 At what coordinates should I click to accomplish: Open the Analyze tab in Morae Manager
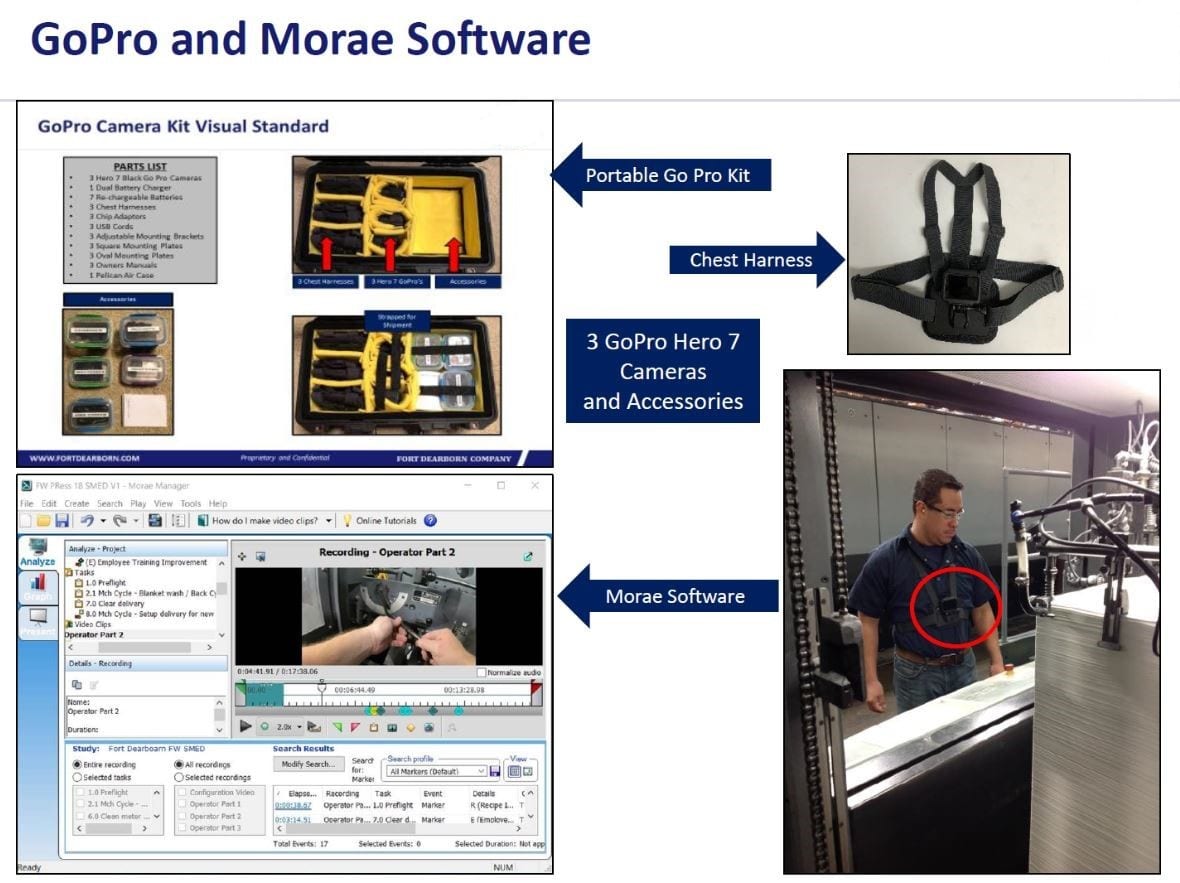(38, 553)
